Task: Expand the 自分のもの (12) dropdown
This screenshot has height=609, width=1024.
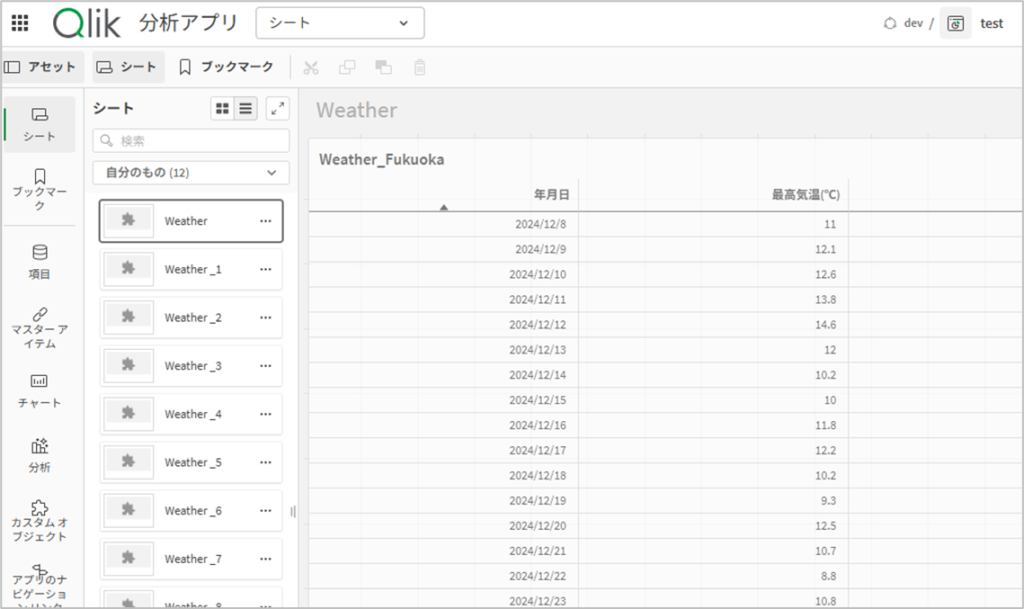Action: pyautogui.click(x=191, y=173)
